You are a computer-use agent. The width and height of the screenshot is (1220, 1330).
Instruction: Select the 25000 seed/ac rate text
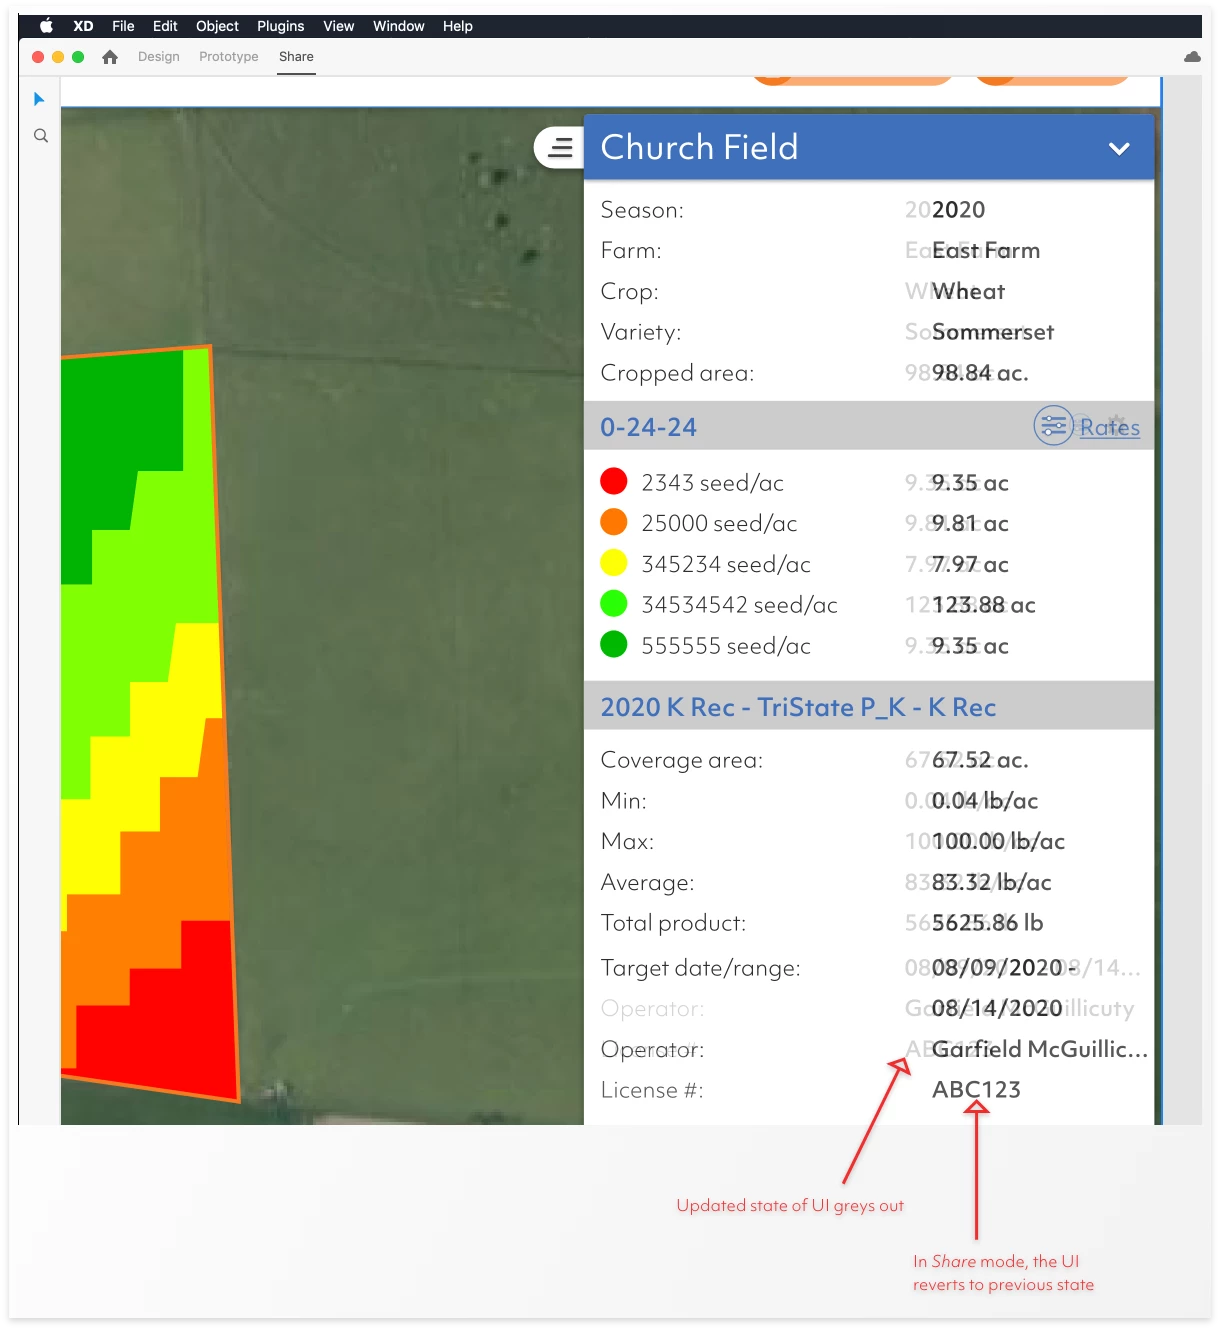[719, 524]
